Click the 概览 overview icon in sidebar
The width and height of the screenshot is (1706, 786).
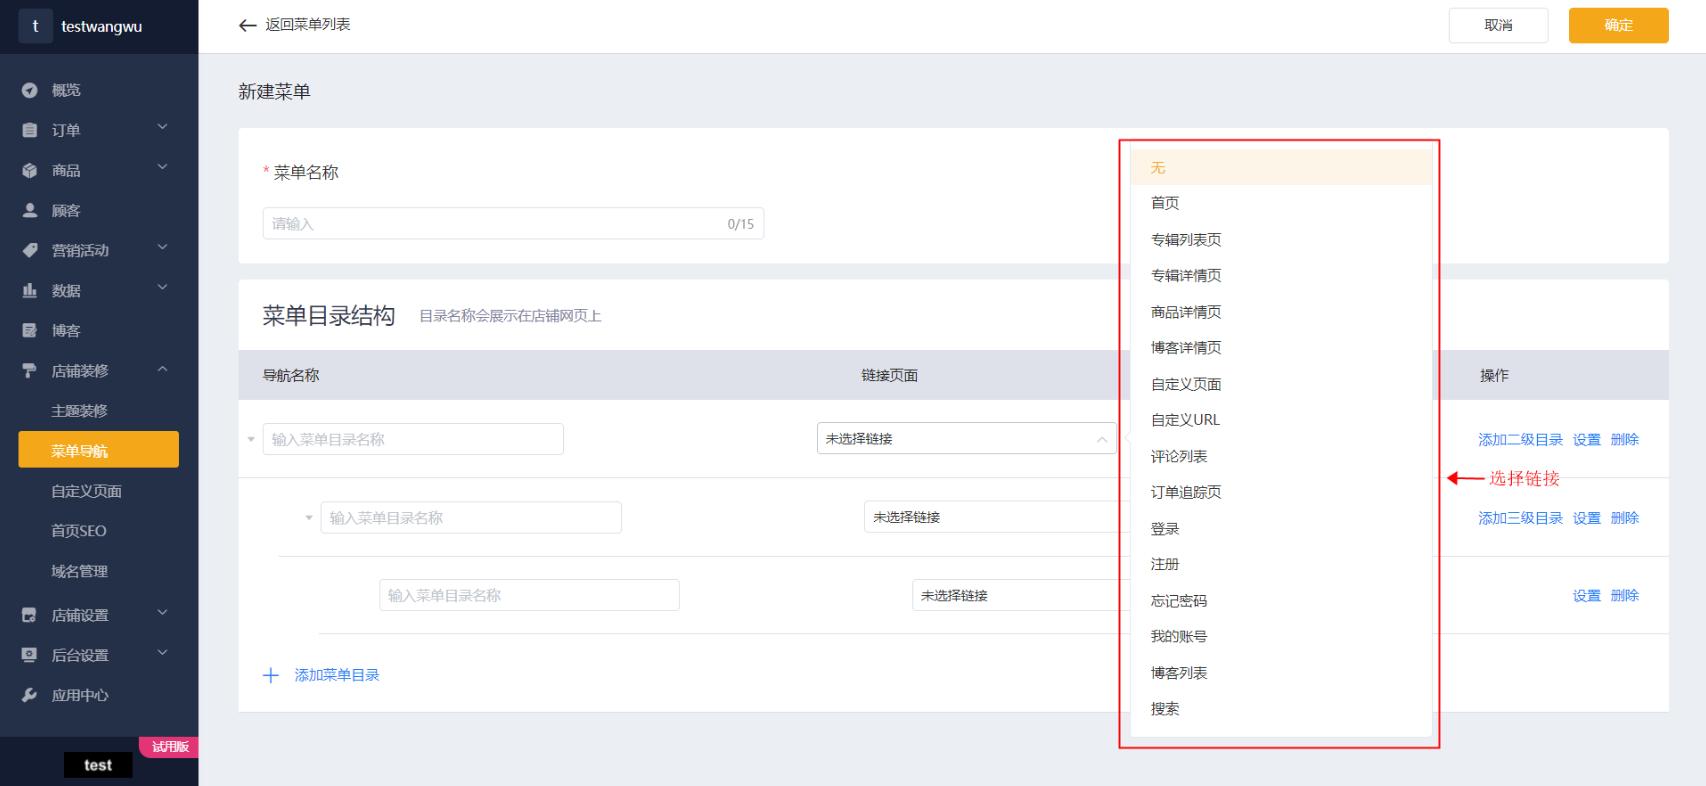(x=30, y=90)
